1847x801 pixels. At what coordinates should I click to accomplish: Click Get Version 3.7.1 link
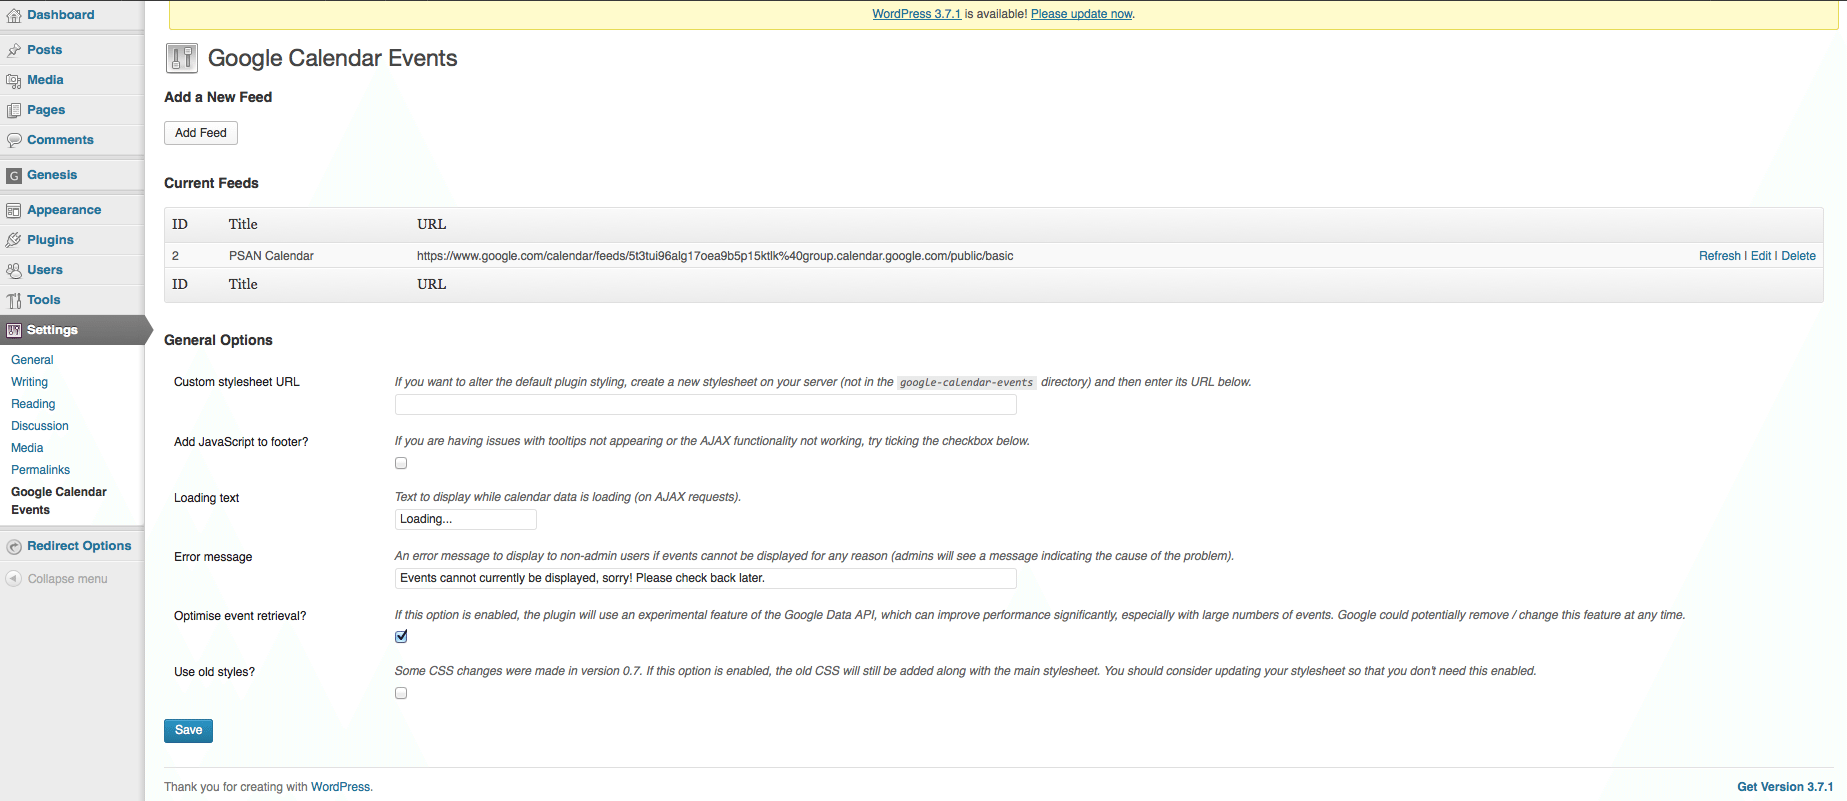tap(1785, 787)
